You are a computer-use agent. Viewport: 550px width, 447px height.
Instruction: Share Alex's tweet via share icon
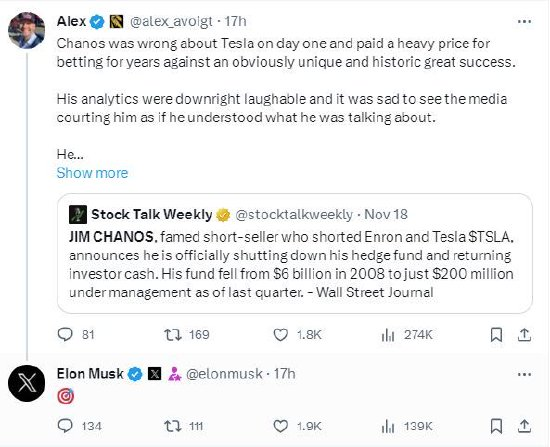pos(524,335)
